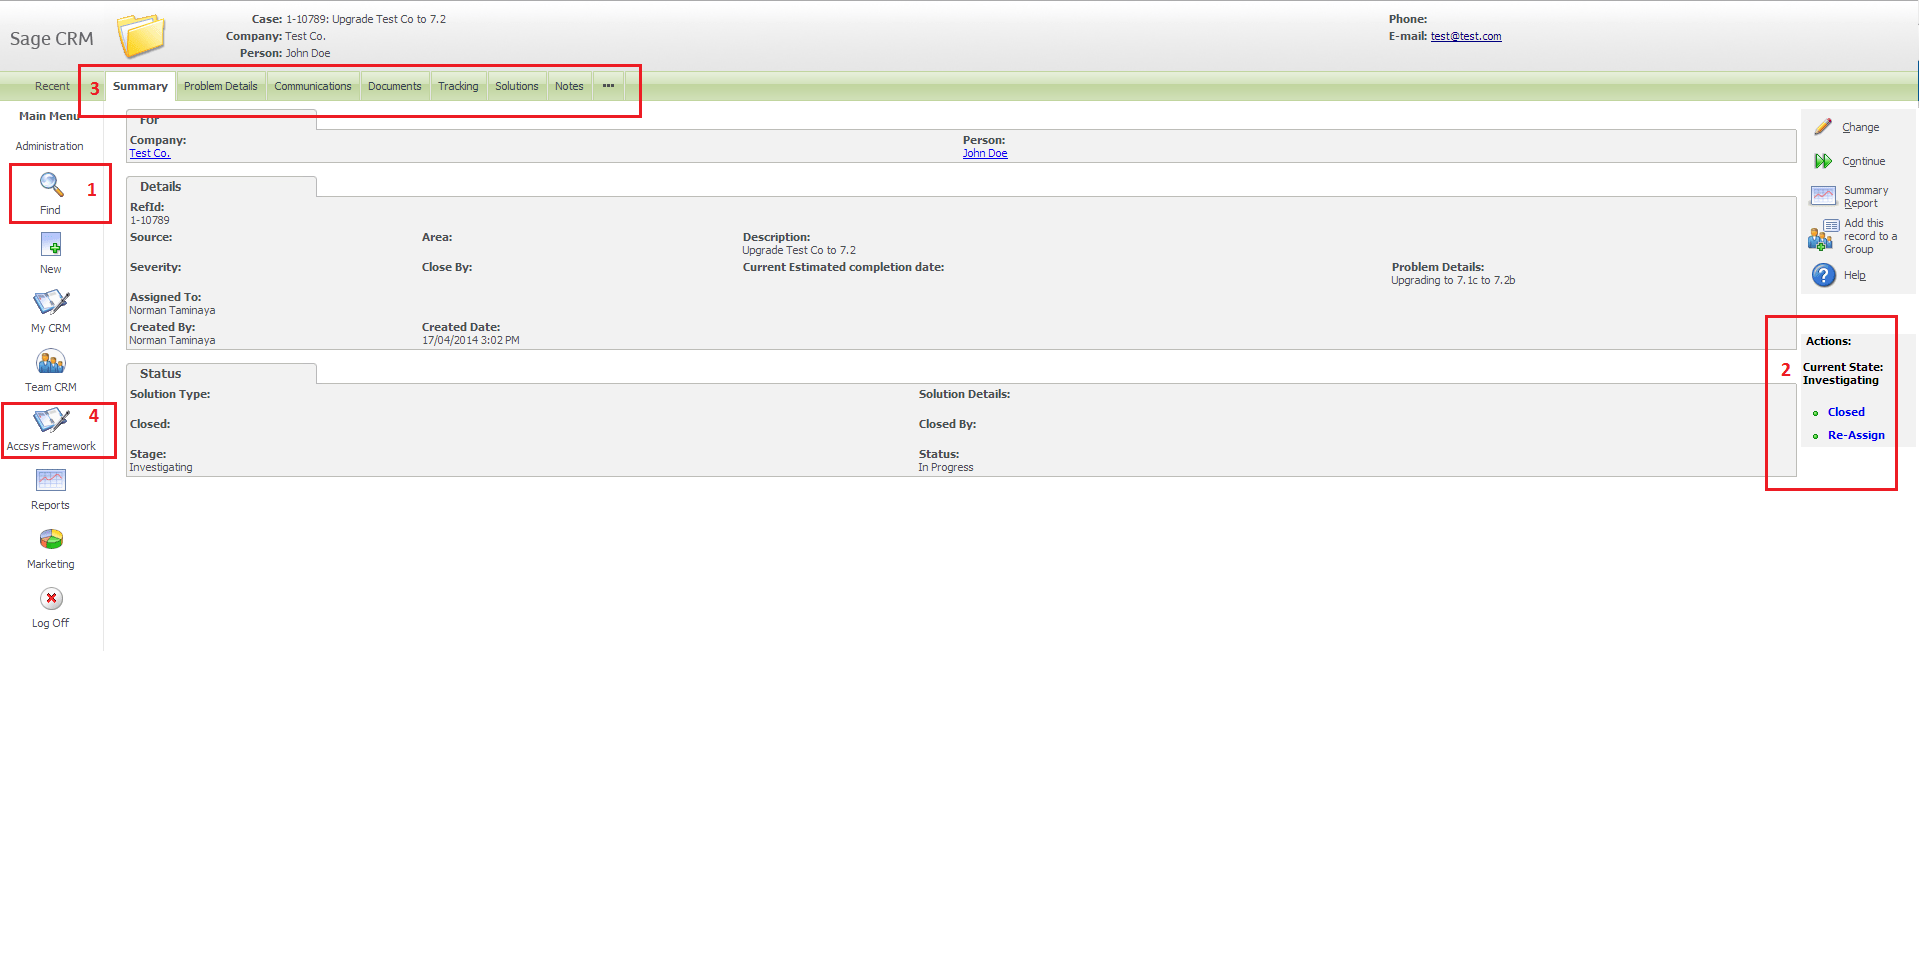Open the Reports chart icon
This screenshot has height=955, width=1919.
(x=51, y=480)
